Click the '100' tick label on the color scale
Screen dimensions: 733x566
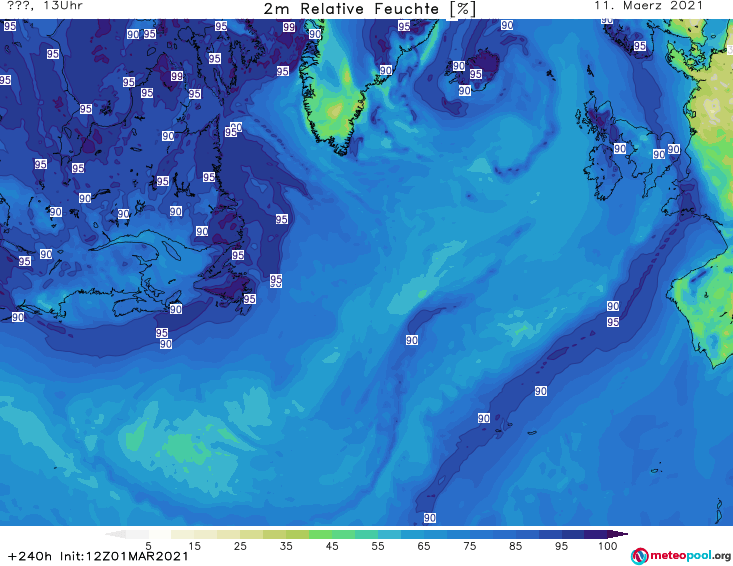pos(608,546)
